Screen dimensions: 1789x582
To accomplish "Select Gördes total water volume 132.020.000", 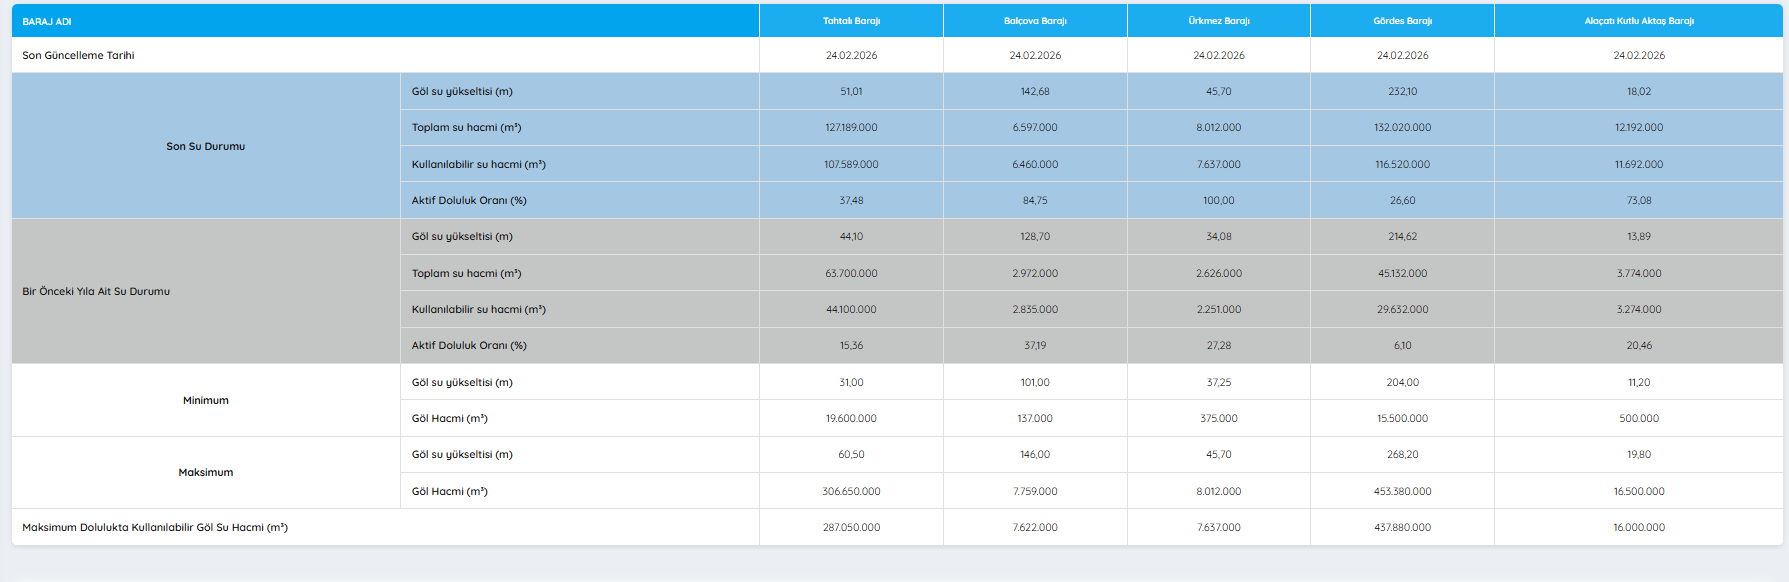I will (1402, 128).
